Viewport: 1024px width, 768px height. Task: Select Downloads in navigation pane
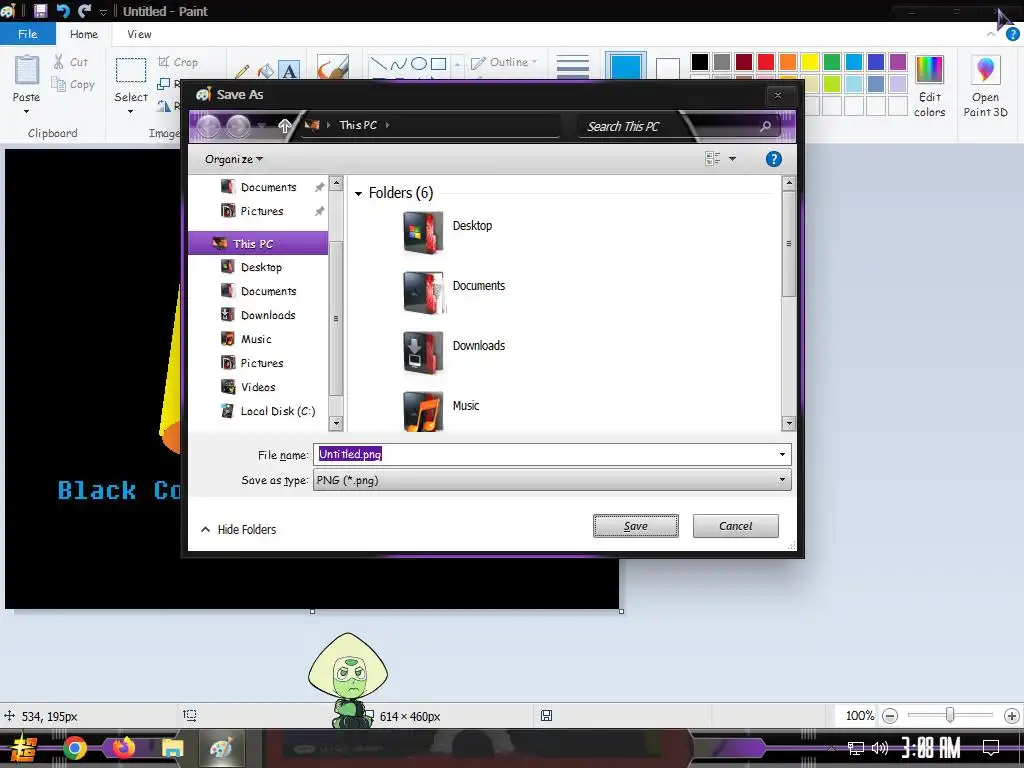[x=258, y=315]
